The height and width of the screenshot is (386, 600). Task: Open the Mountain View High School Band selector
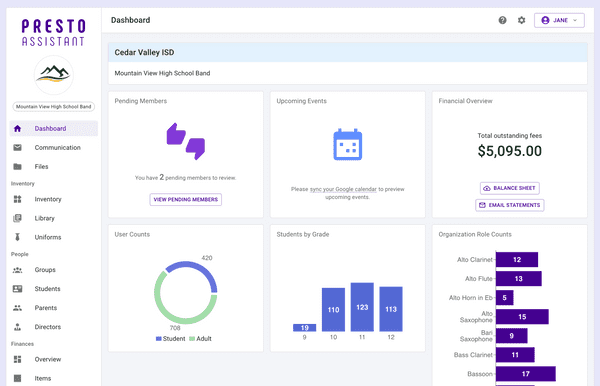(54, 107)
